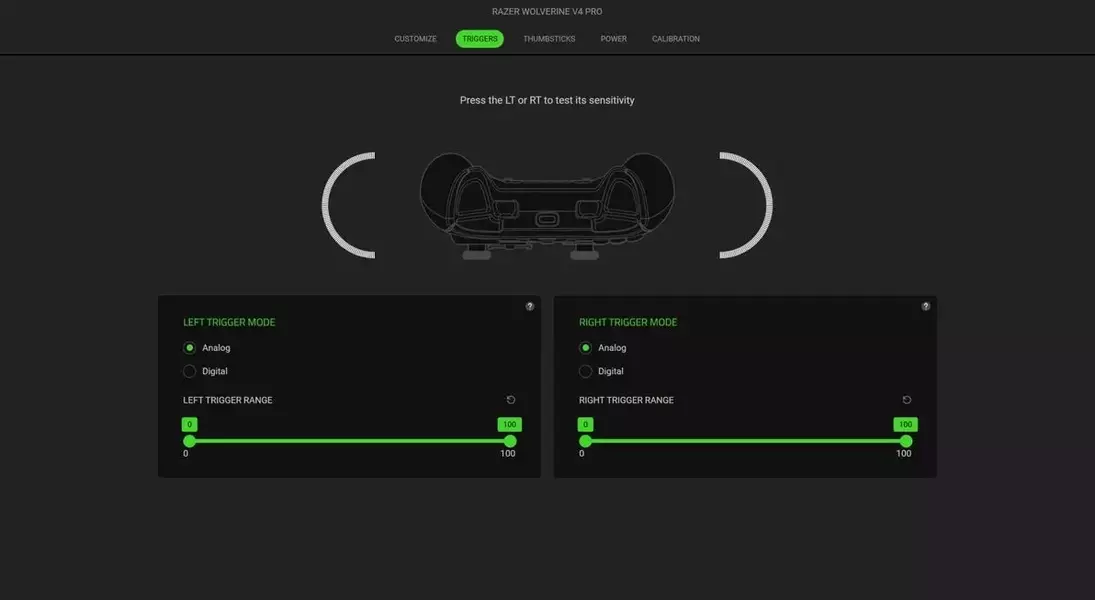Open help for Right Trigger Mode panel
Image resolution: width=1095 pixels, height=600 pixels.
[x=925, y=307]
